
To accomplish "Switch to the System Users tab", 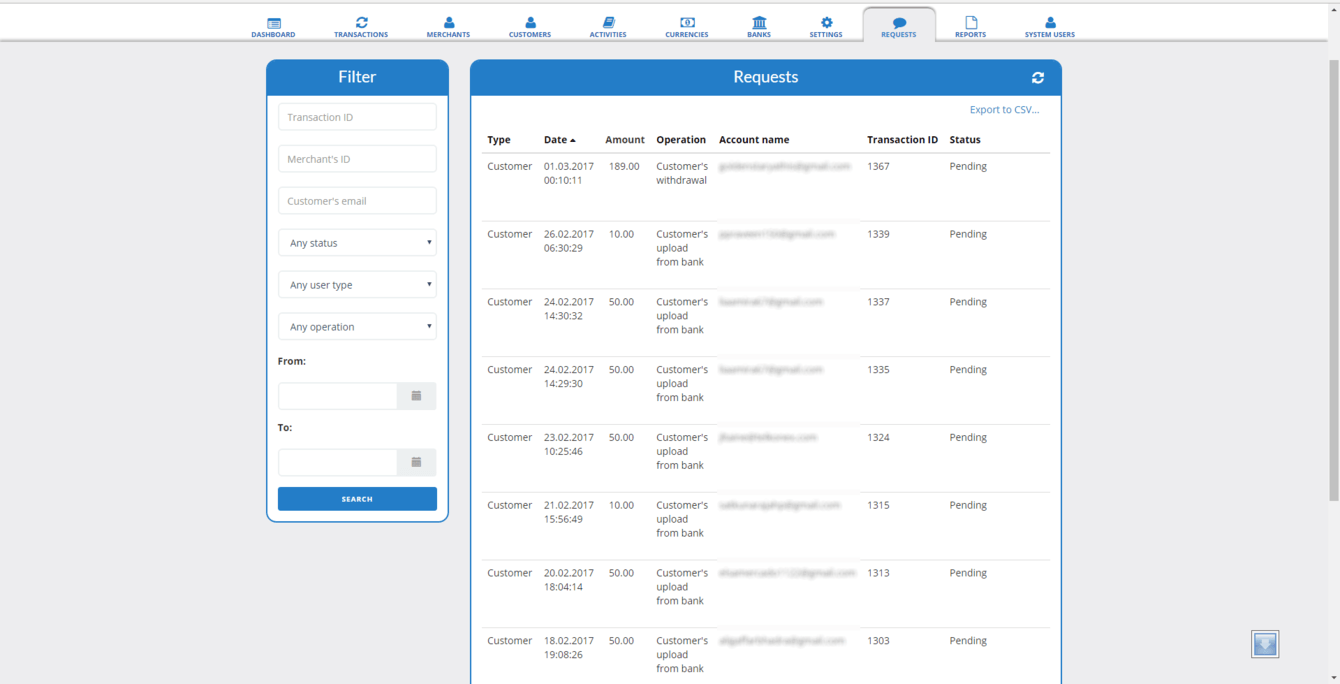I will (x=1049, y=27).
